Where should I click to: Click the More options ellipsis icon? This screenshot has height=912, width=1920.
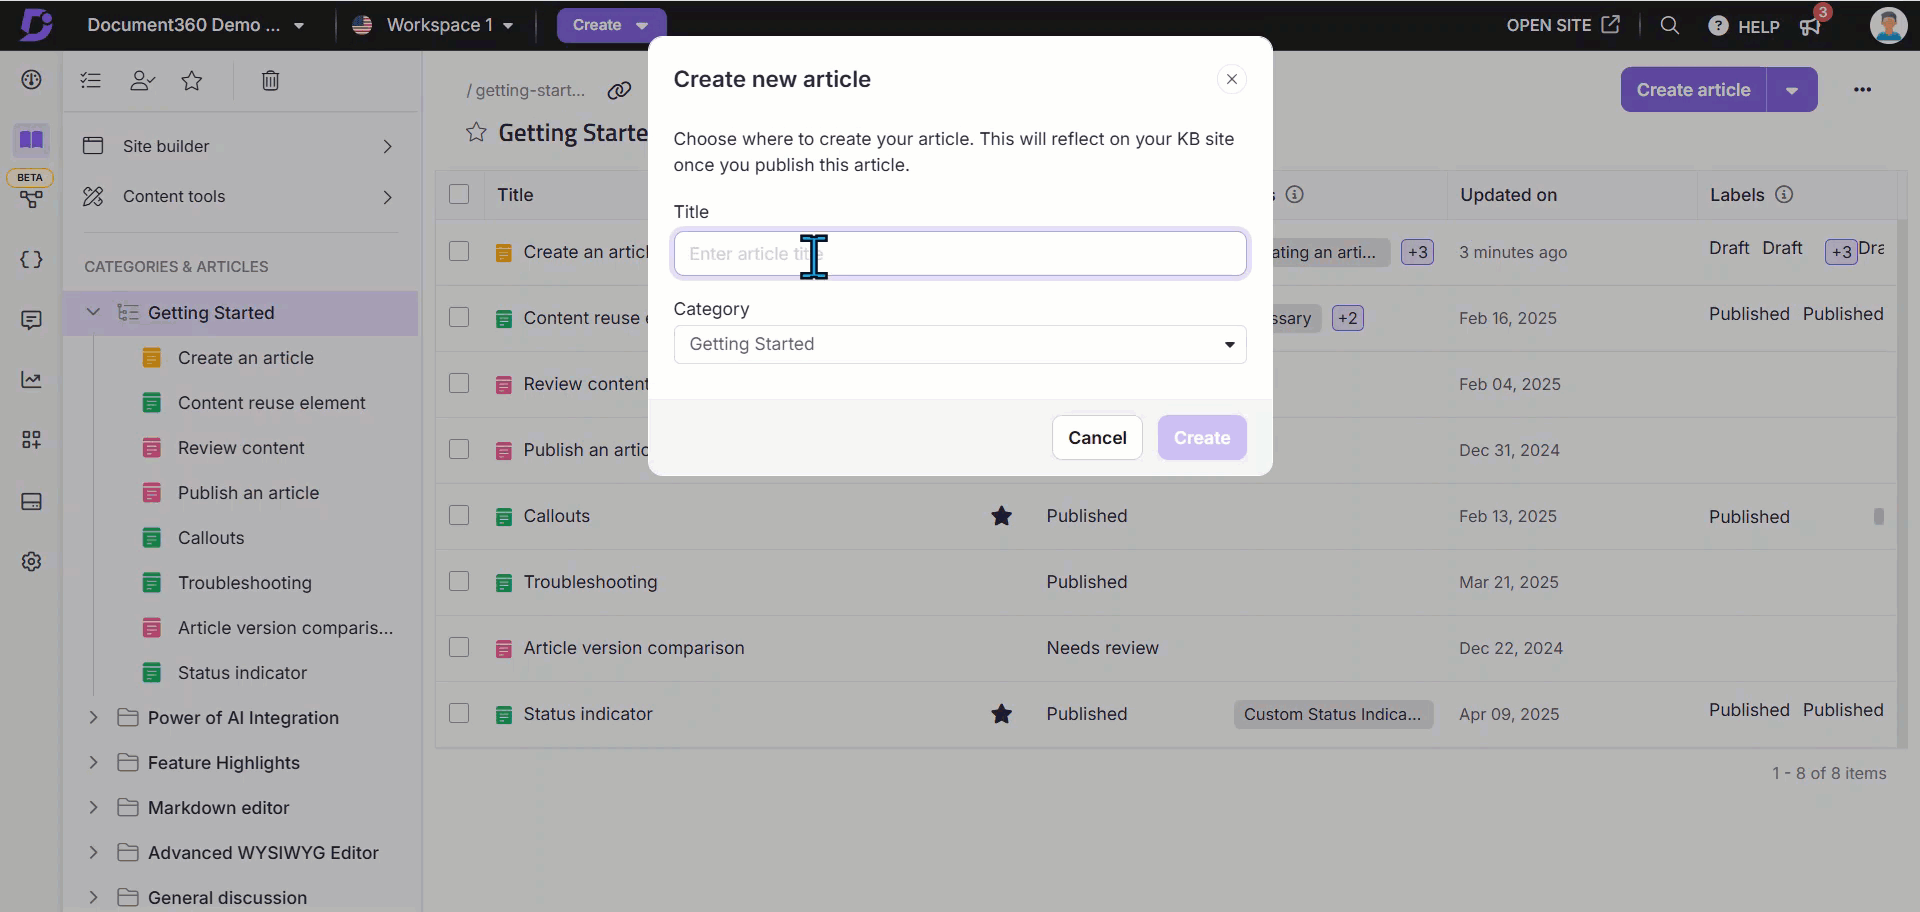click(x=1862, y=89)
